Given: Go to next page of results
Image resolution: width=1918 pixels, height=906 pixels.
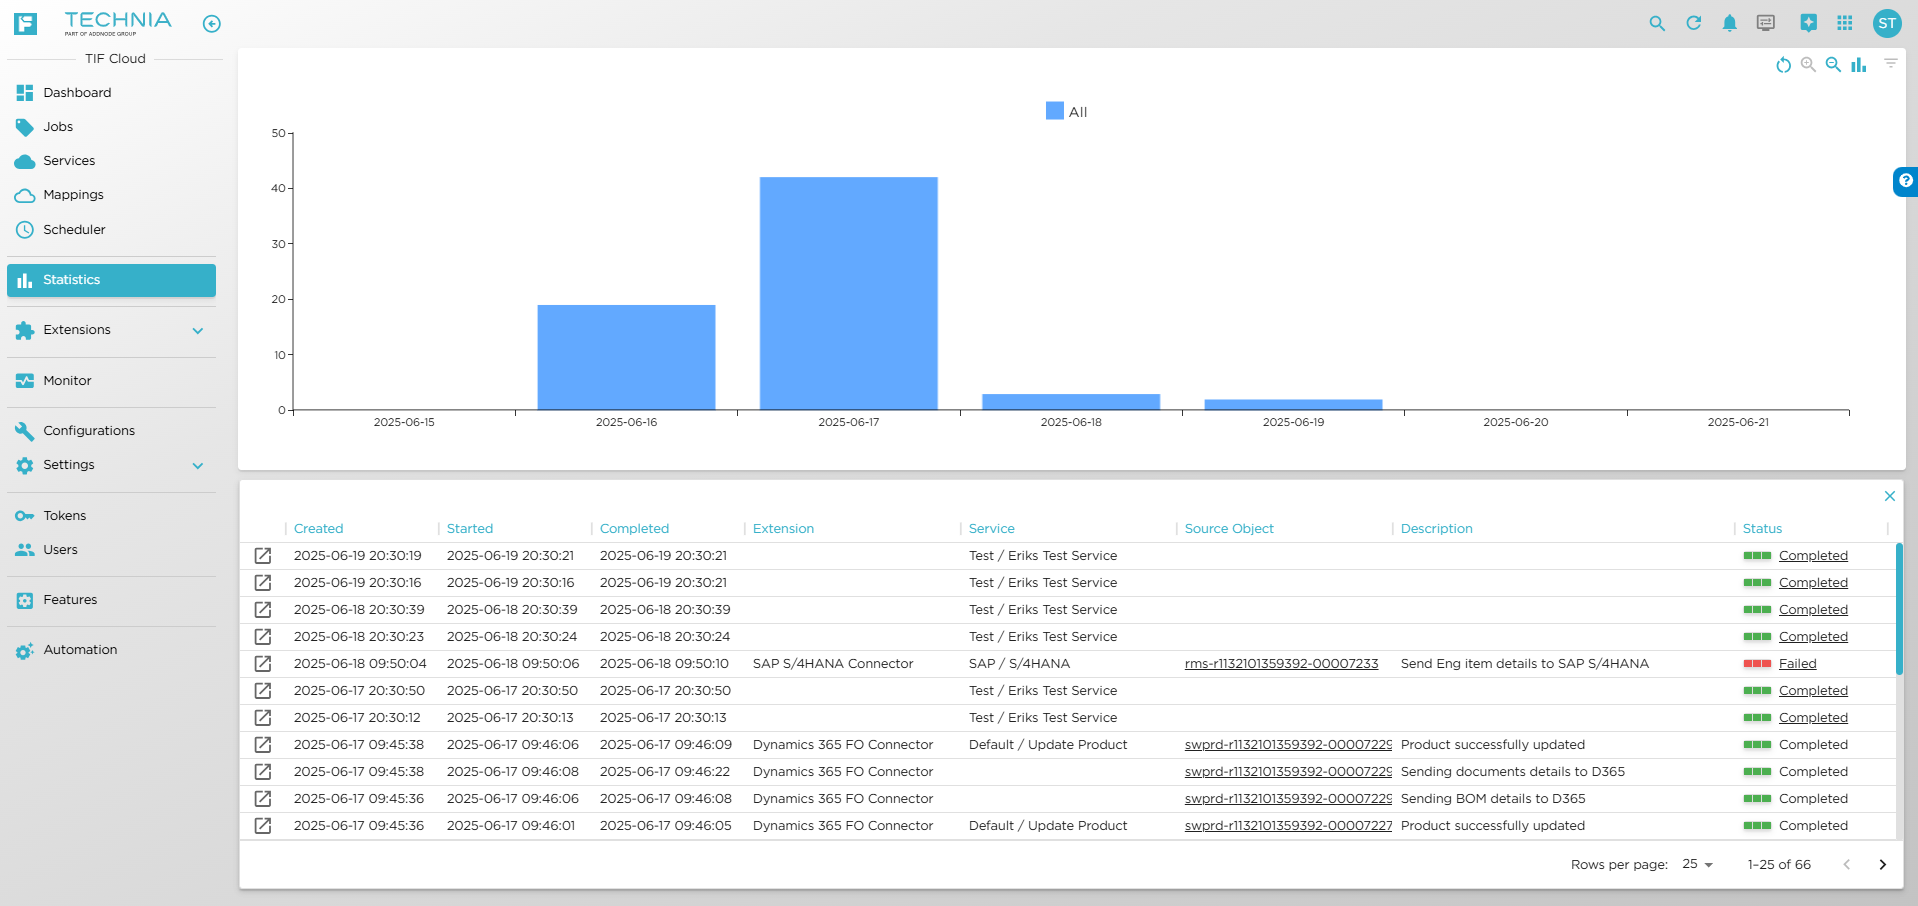Looking at the screenshot, I should (1882, 865).
